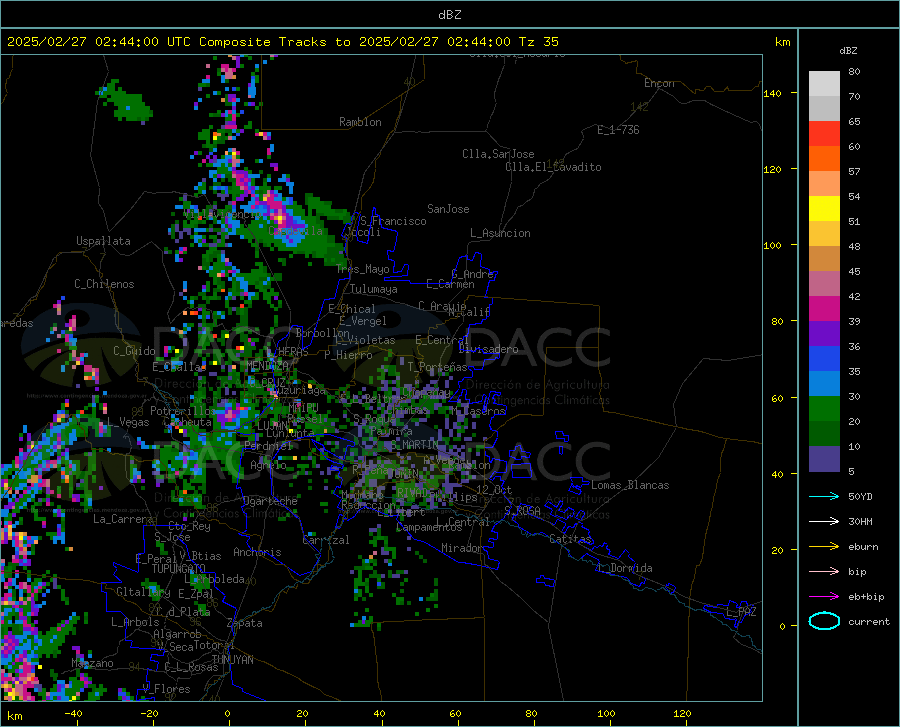Click the 'Lomas_Blancas' map label
The width and height of the screenshot is (900, 727).
tap(630, 485)
